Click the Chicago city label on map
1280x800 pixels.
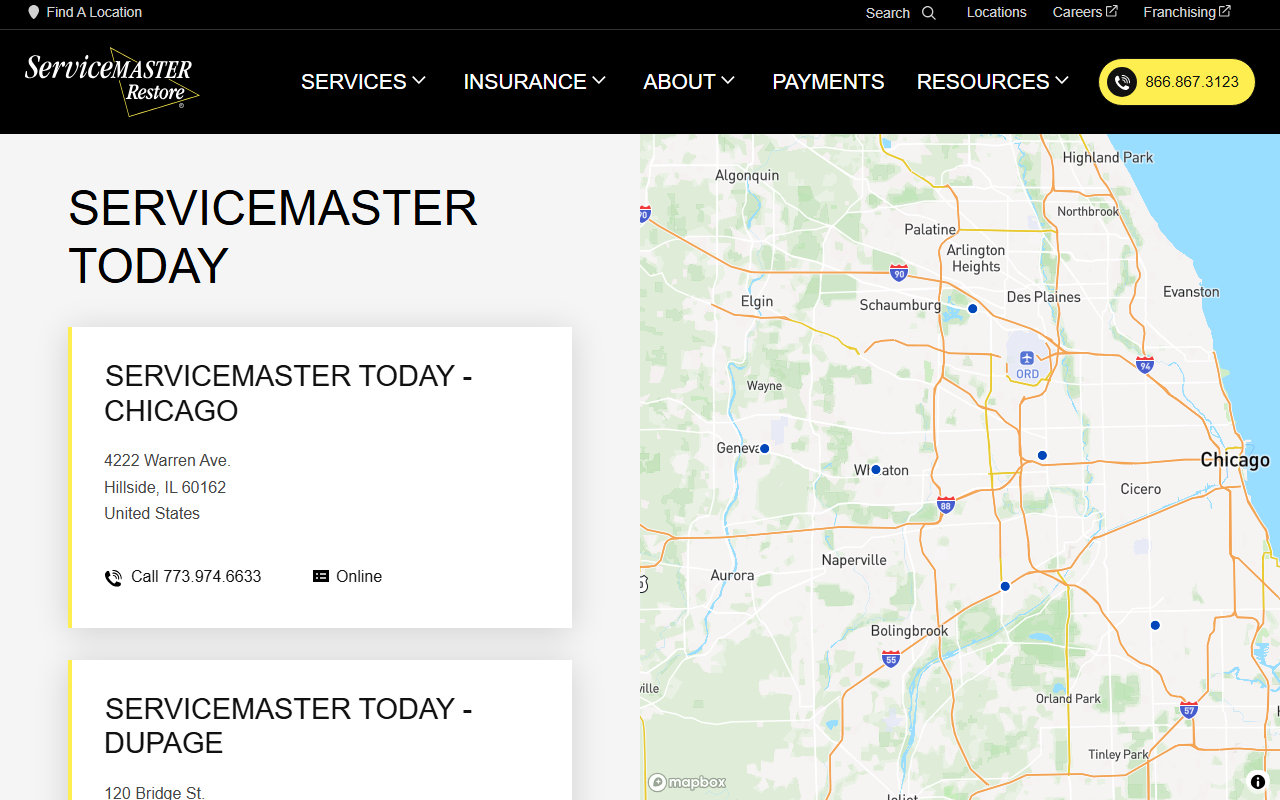coord(1235,460)
